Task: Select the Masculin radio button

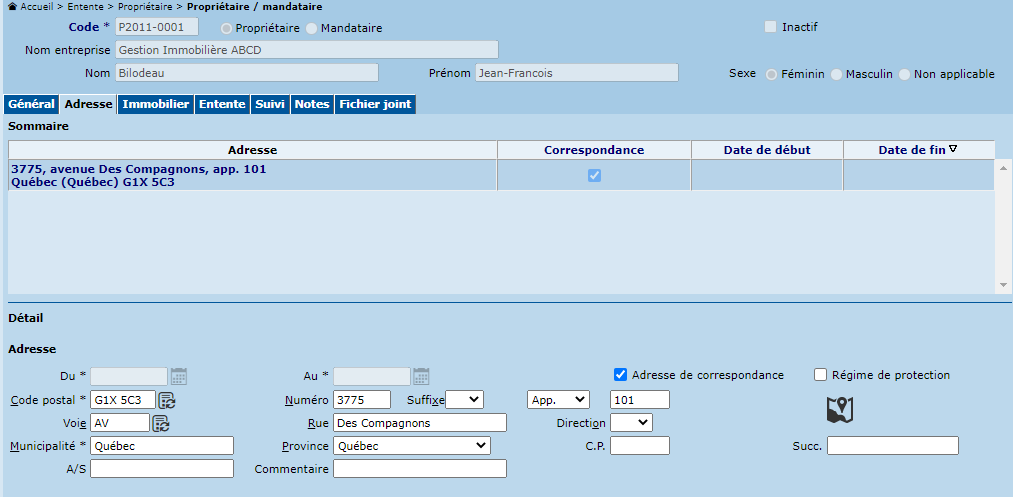Action: (x=838, y=74)
